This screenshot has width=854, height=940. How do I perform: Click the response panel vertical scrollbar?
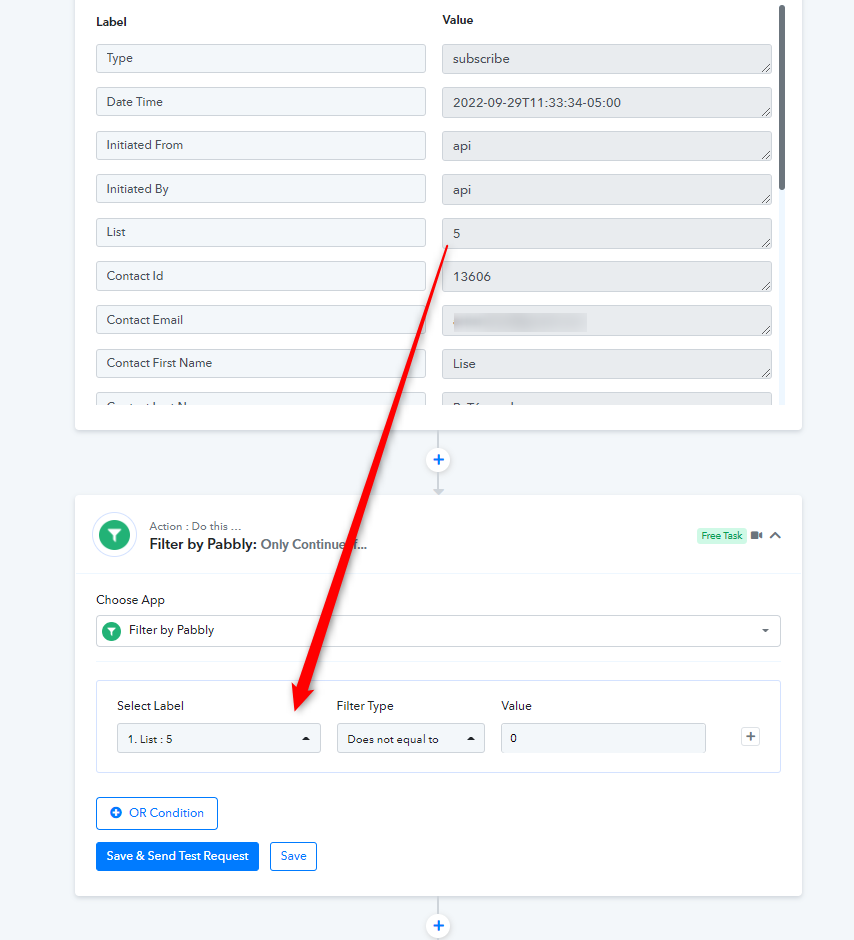(x=781, y=97)
